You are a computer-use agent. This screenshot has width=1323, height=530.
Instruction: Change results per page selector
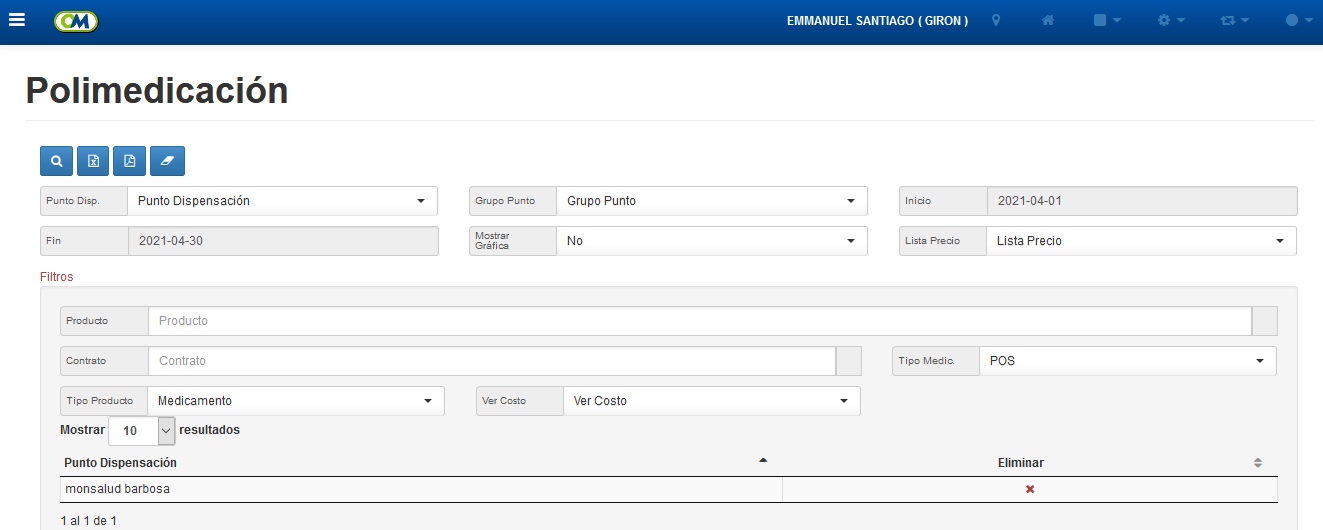(142, 431)
